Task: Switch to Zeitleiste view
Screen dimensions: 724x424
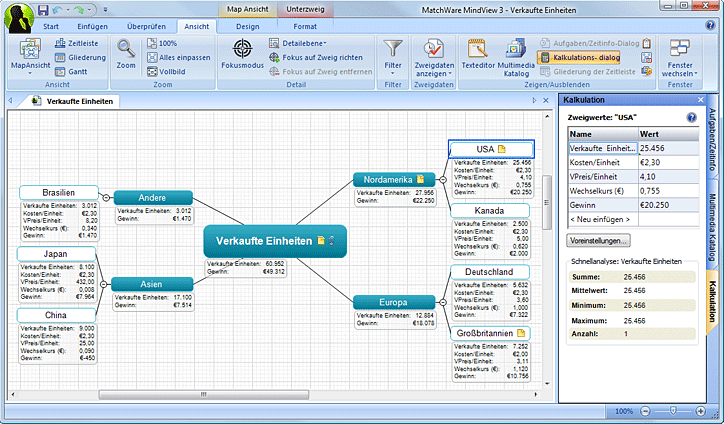Action: pyautogui.click(x=77, y=43)
